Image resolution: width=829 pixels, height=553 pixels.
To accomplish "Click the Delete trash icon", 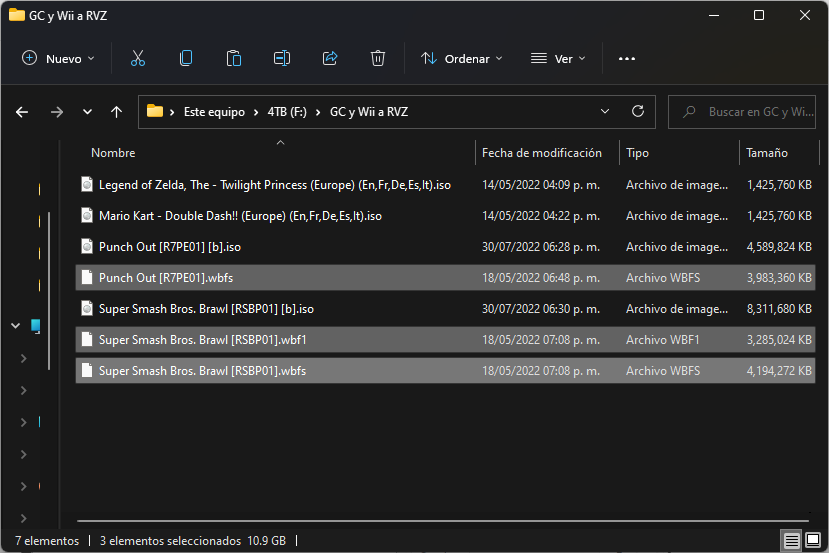I will [377, 58].
